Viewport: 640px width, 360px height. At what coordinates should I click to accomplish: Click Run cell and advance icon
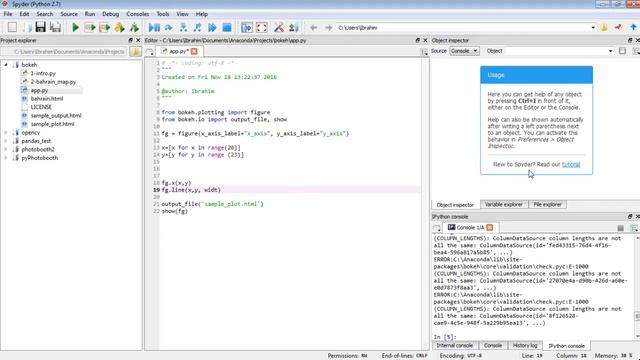click(x=104, y=27)
